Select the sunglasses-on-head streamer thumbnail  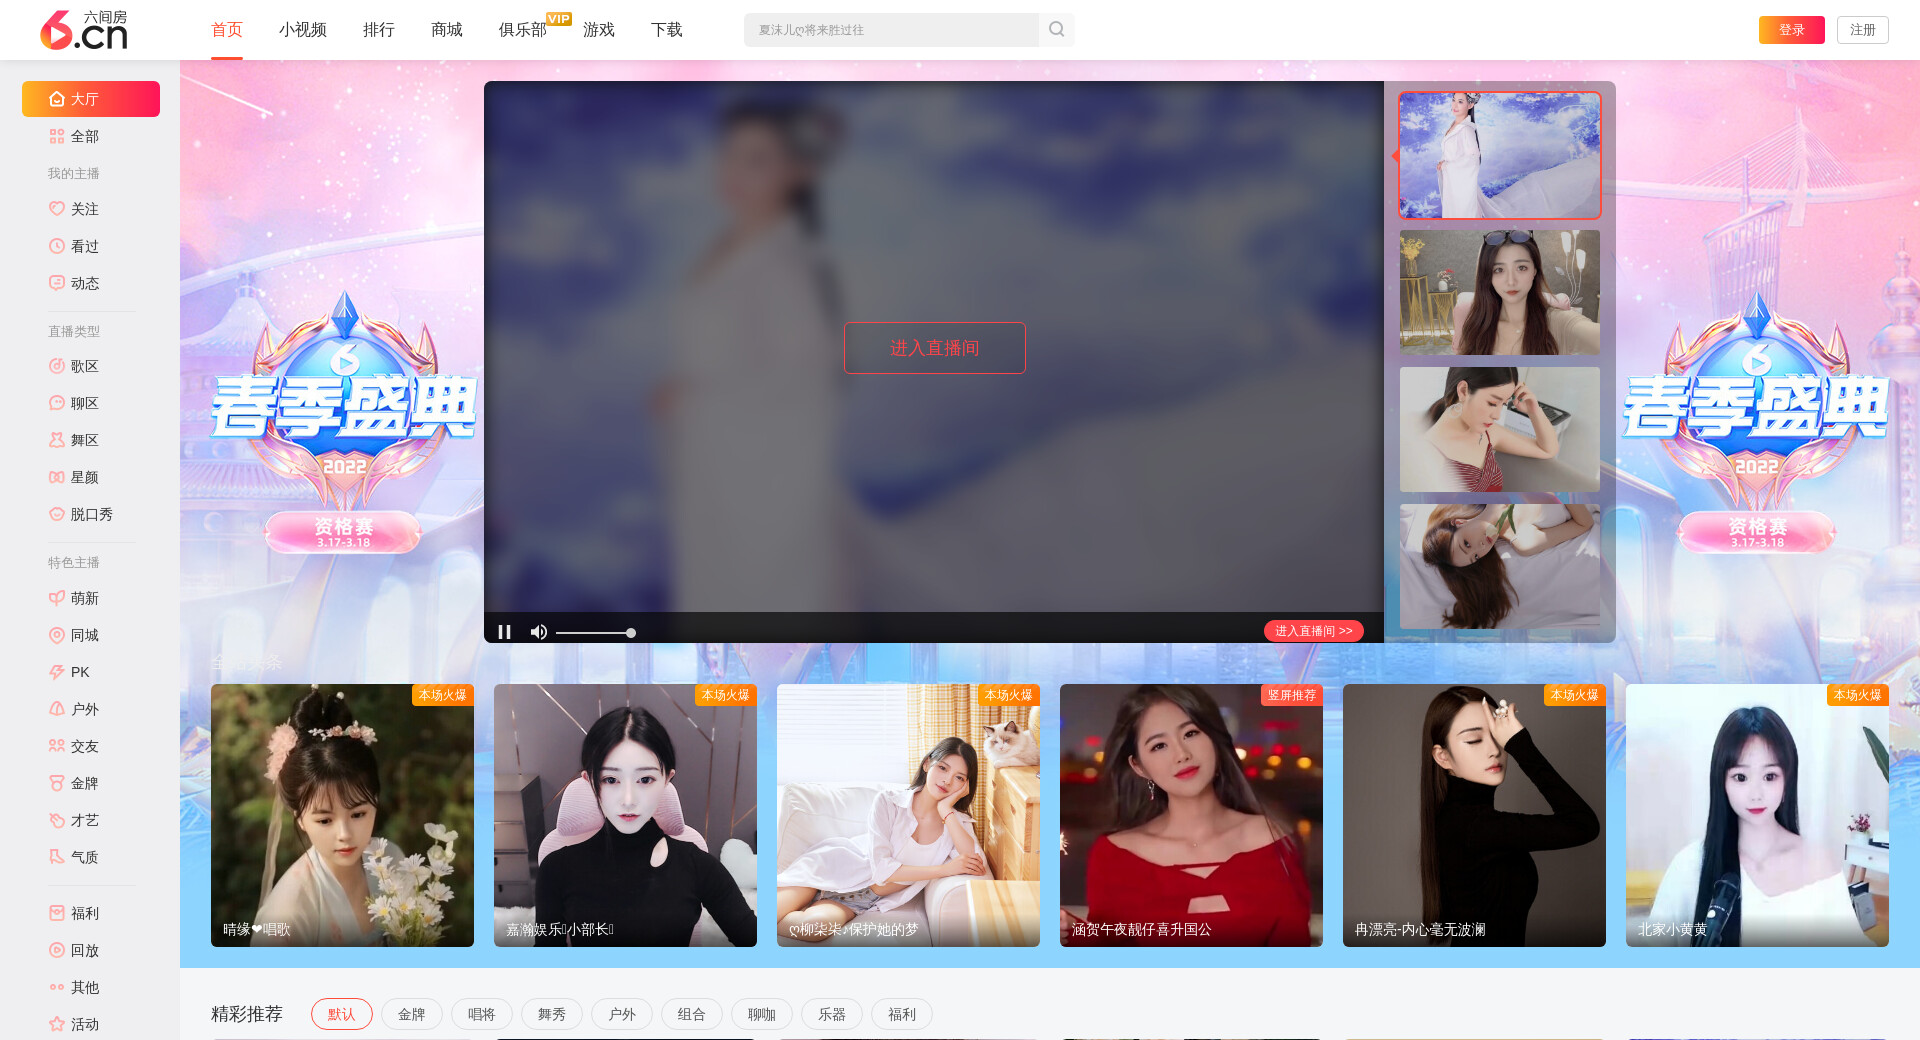tap(1500, 292)
